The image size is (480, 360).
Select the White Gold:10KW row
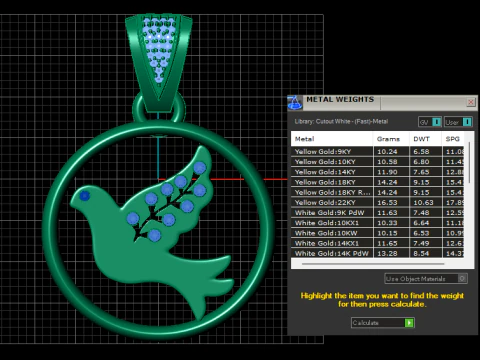pyautogui.click(x=377, y=233)
